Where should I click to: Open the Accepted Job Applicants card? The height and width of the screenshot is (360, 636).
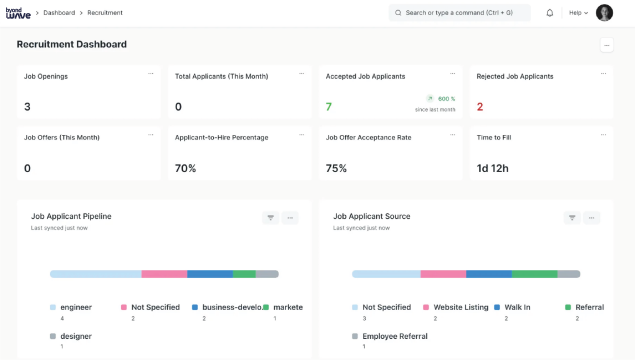[x=391, y=92]
